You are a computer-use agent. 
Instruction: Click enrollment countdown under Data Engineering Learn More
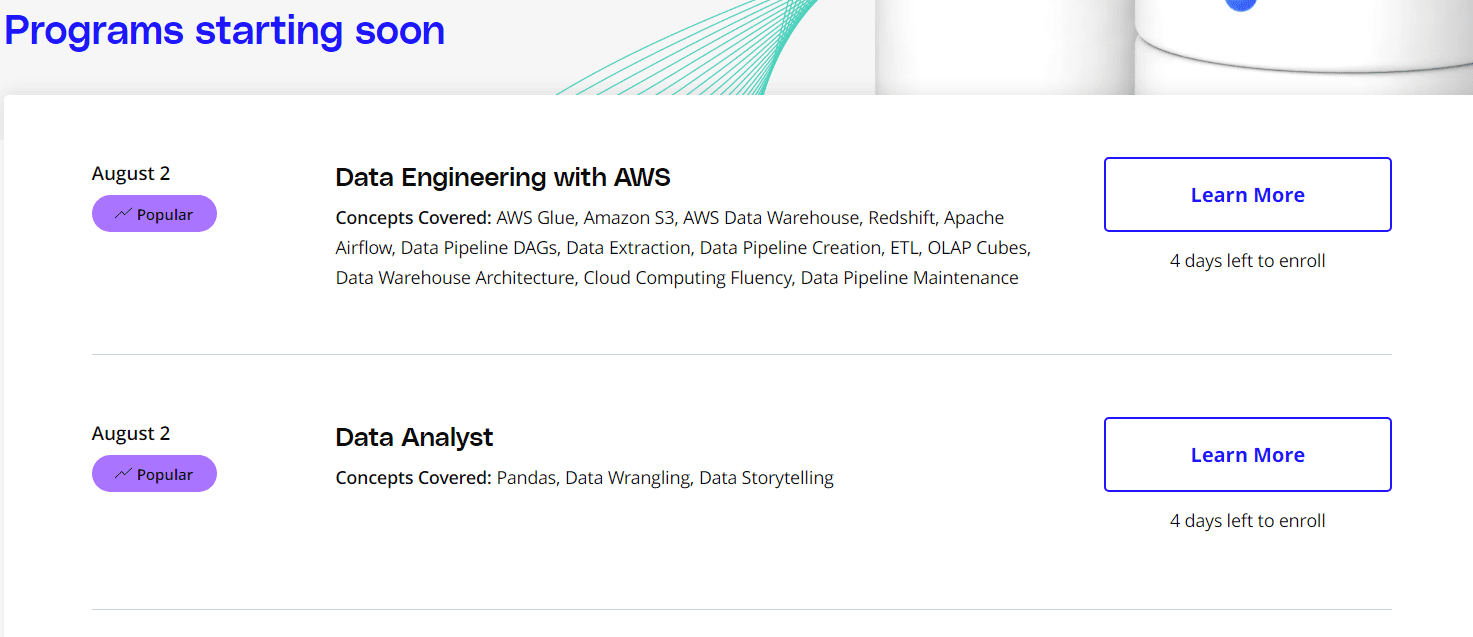click(1247, 261)
